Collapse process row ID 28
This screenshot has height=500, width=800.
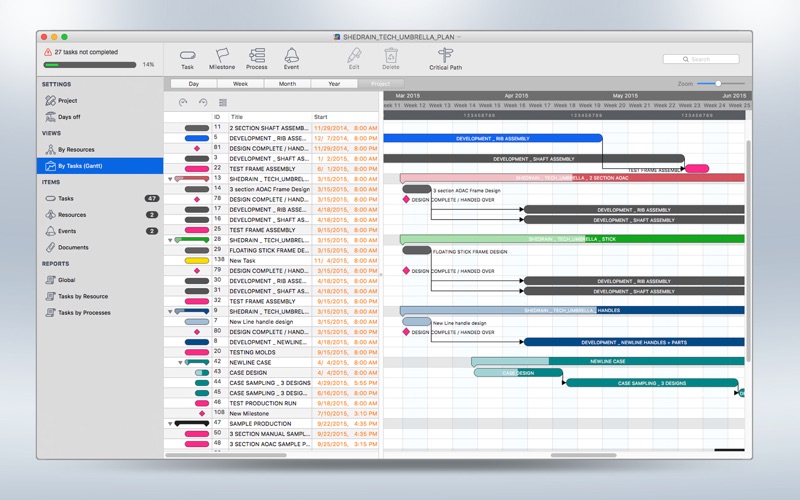pos(170,240)
